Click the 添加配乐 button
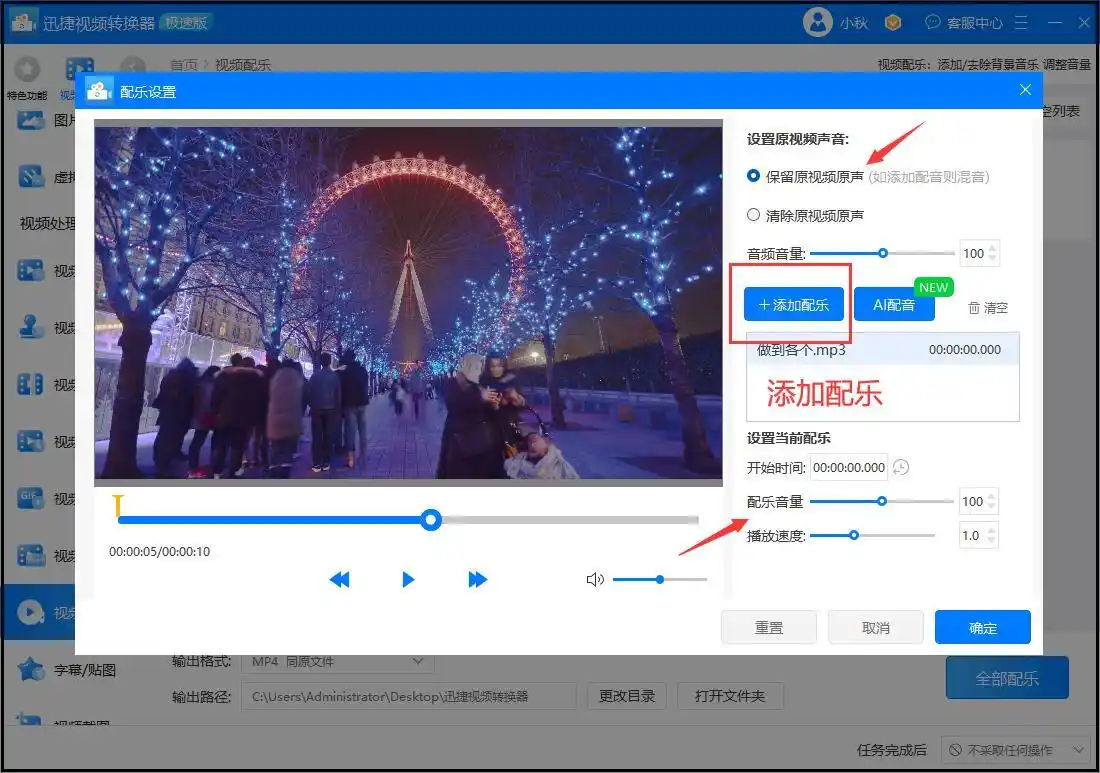The height and width of the screenshot is (773, 1100). (793, 305)
